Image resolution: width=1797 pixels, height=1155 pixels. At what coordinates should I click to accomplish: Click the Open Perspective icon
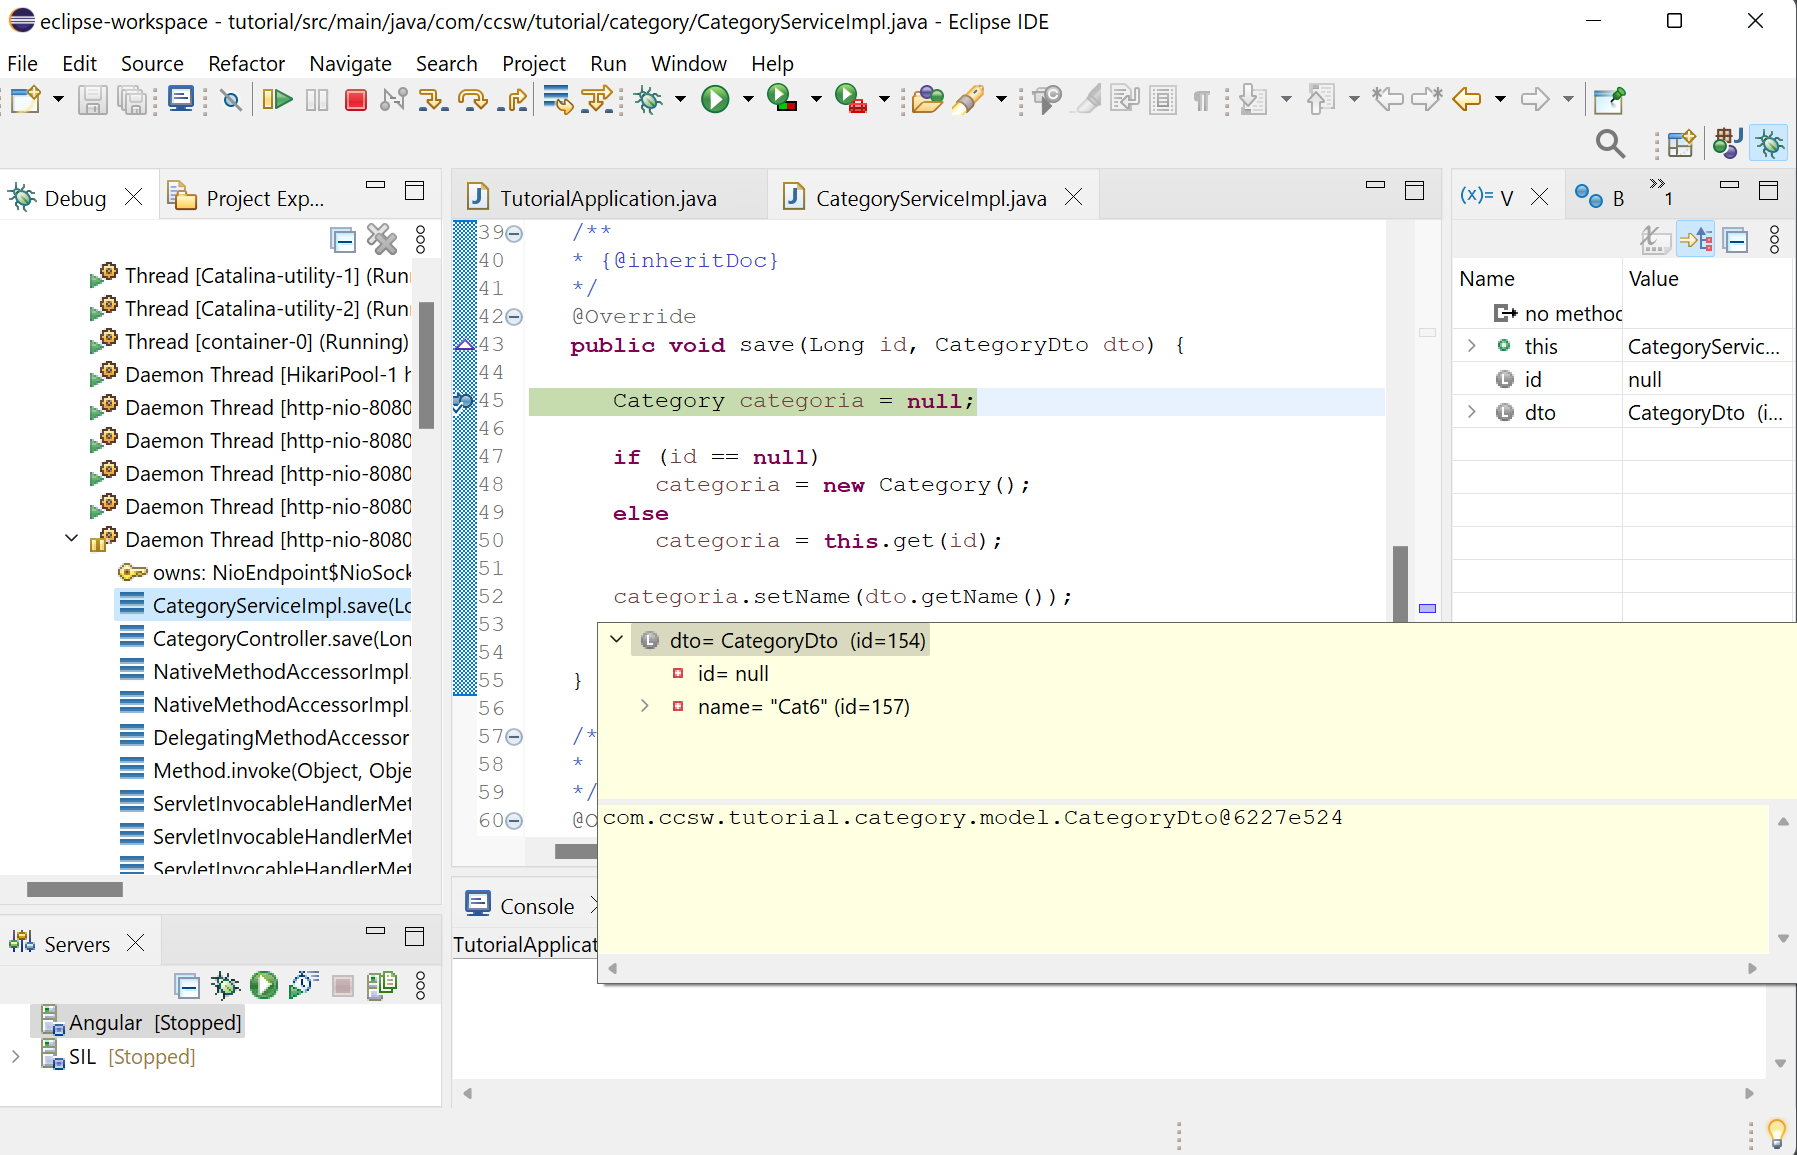(x=1682, y=144)
